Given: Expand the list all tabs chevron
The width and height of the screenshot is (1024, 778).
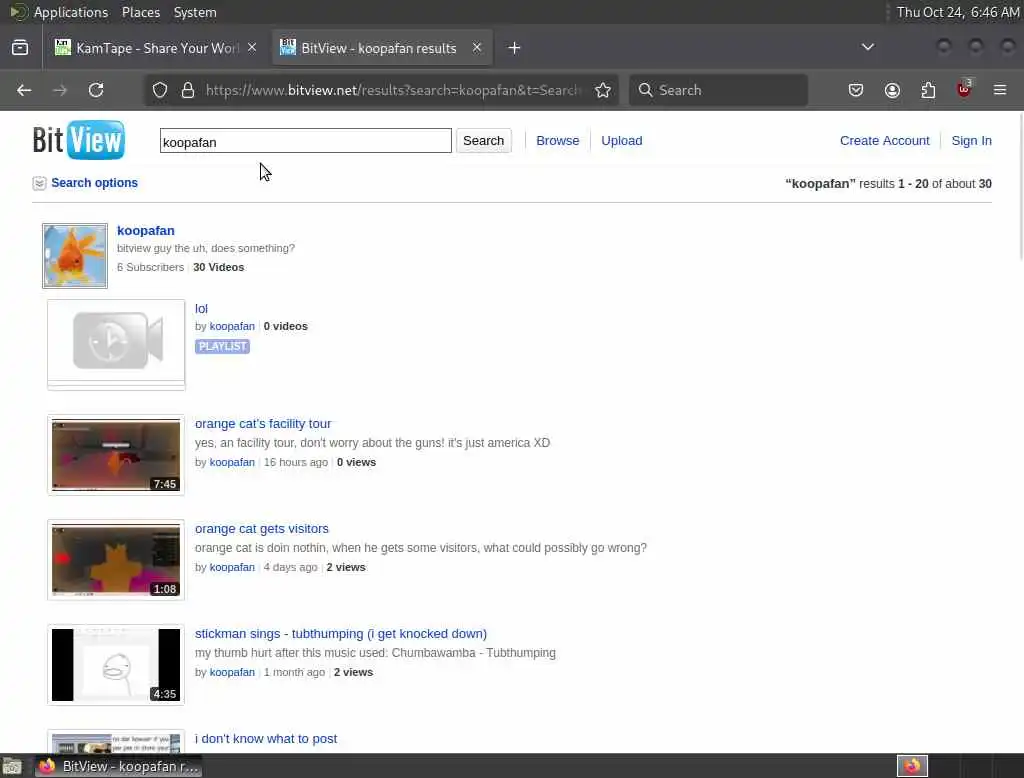Looking at the screenshot, I should pos(867,47).
